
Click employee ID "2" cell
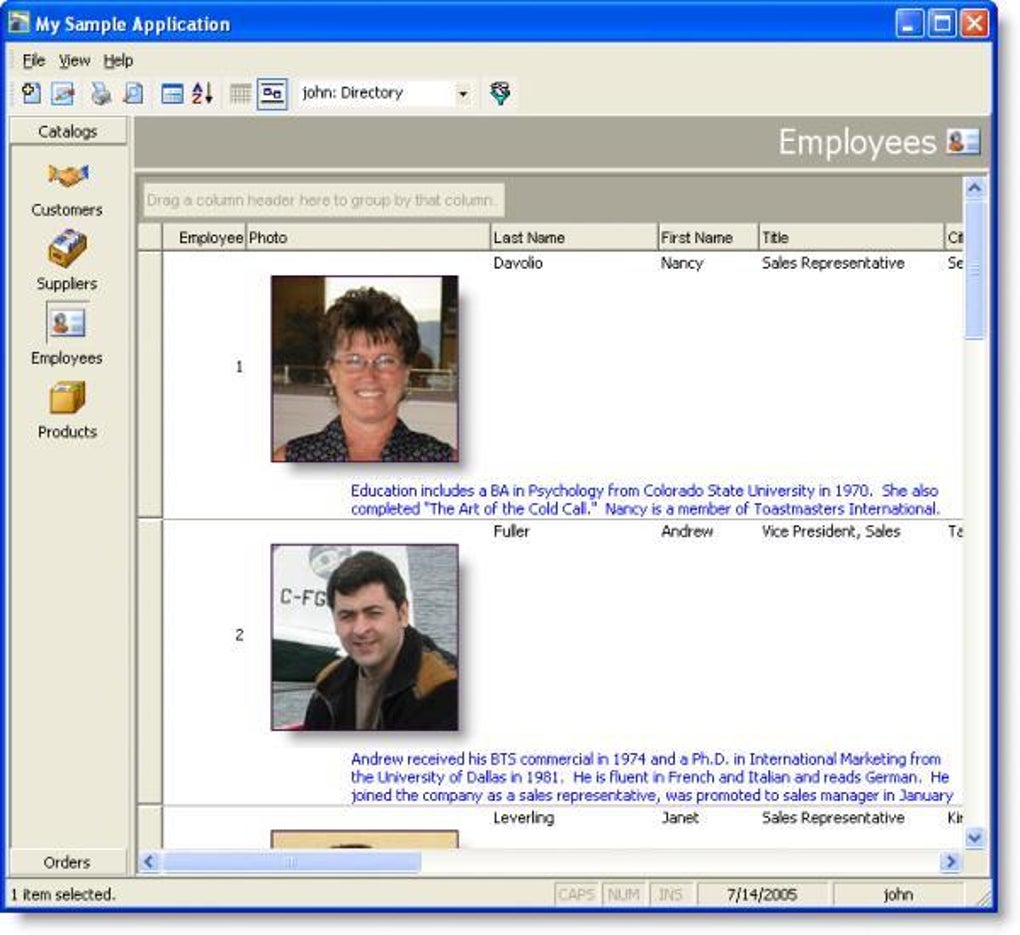[x=239, y=634]
